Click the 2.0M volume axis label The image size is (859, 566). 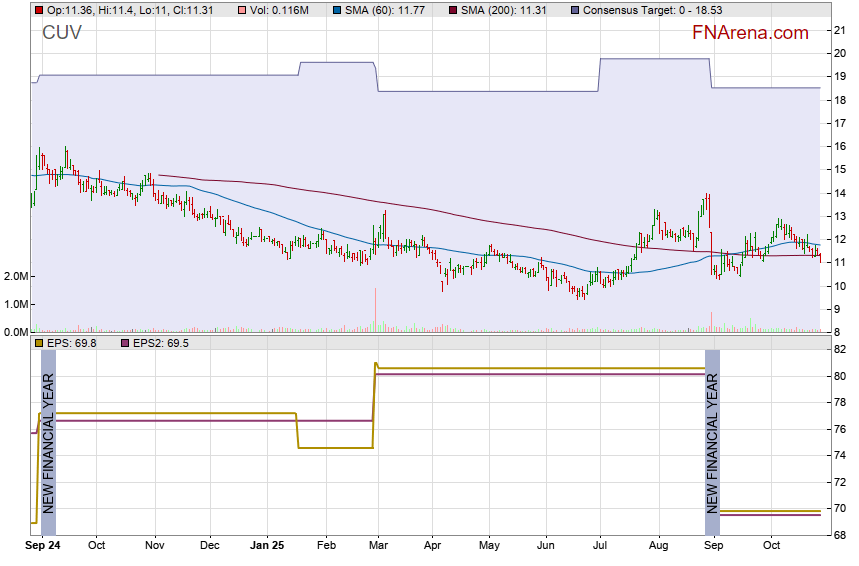pyautogui.click(x=14, y=276)
